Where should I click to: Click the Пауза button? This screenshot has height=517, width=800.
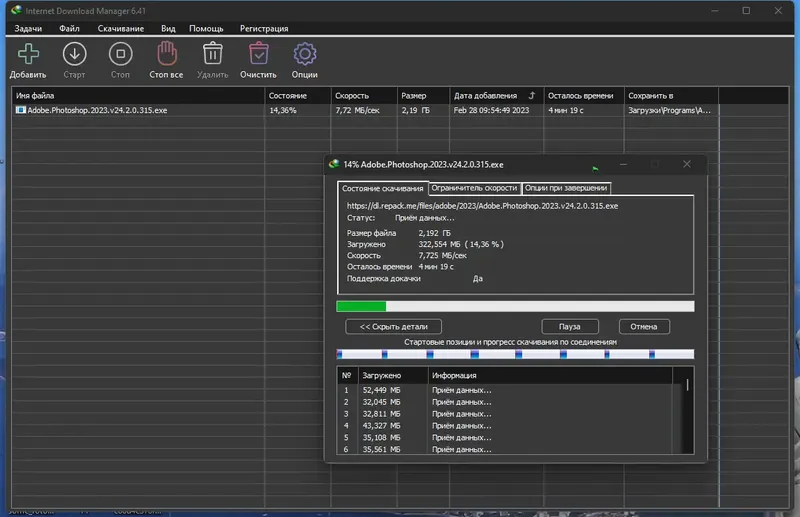(x=569, y=327)
